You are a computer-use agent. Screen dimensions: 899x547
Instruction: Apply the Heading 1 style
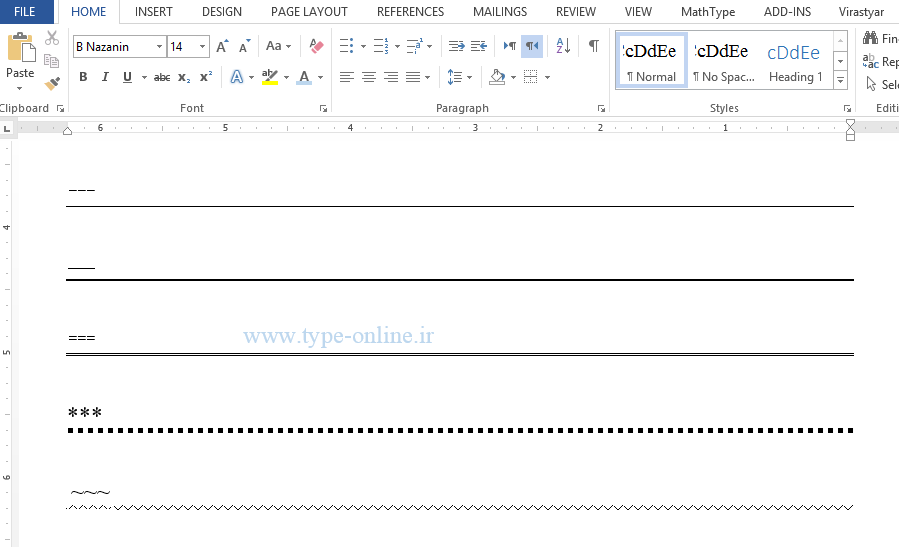click(795, 62)
